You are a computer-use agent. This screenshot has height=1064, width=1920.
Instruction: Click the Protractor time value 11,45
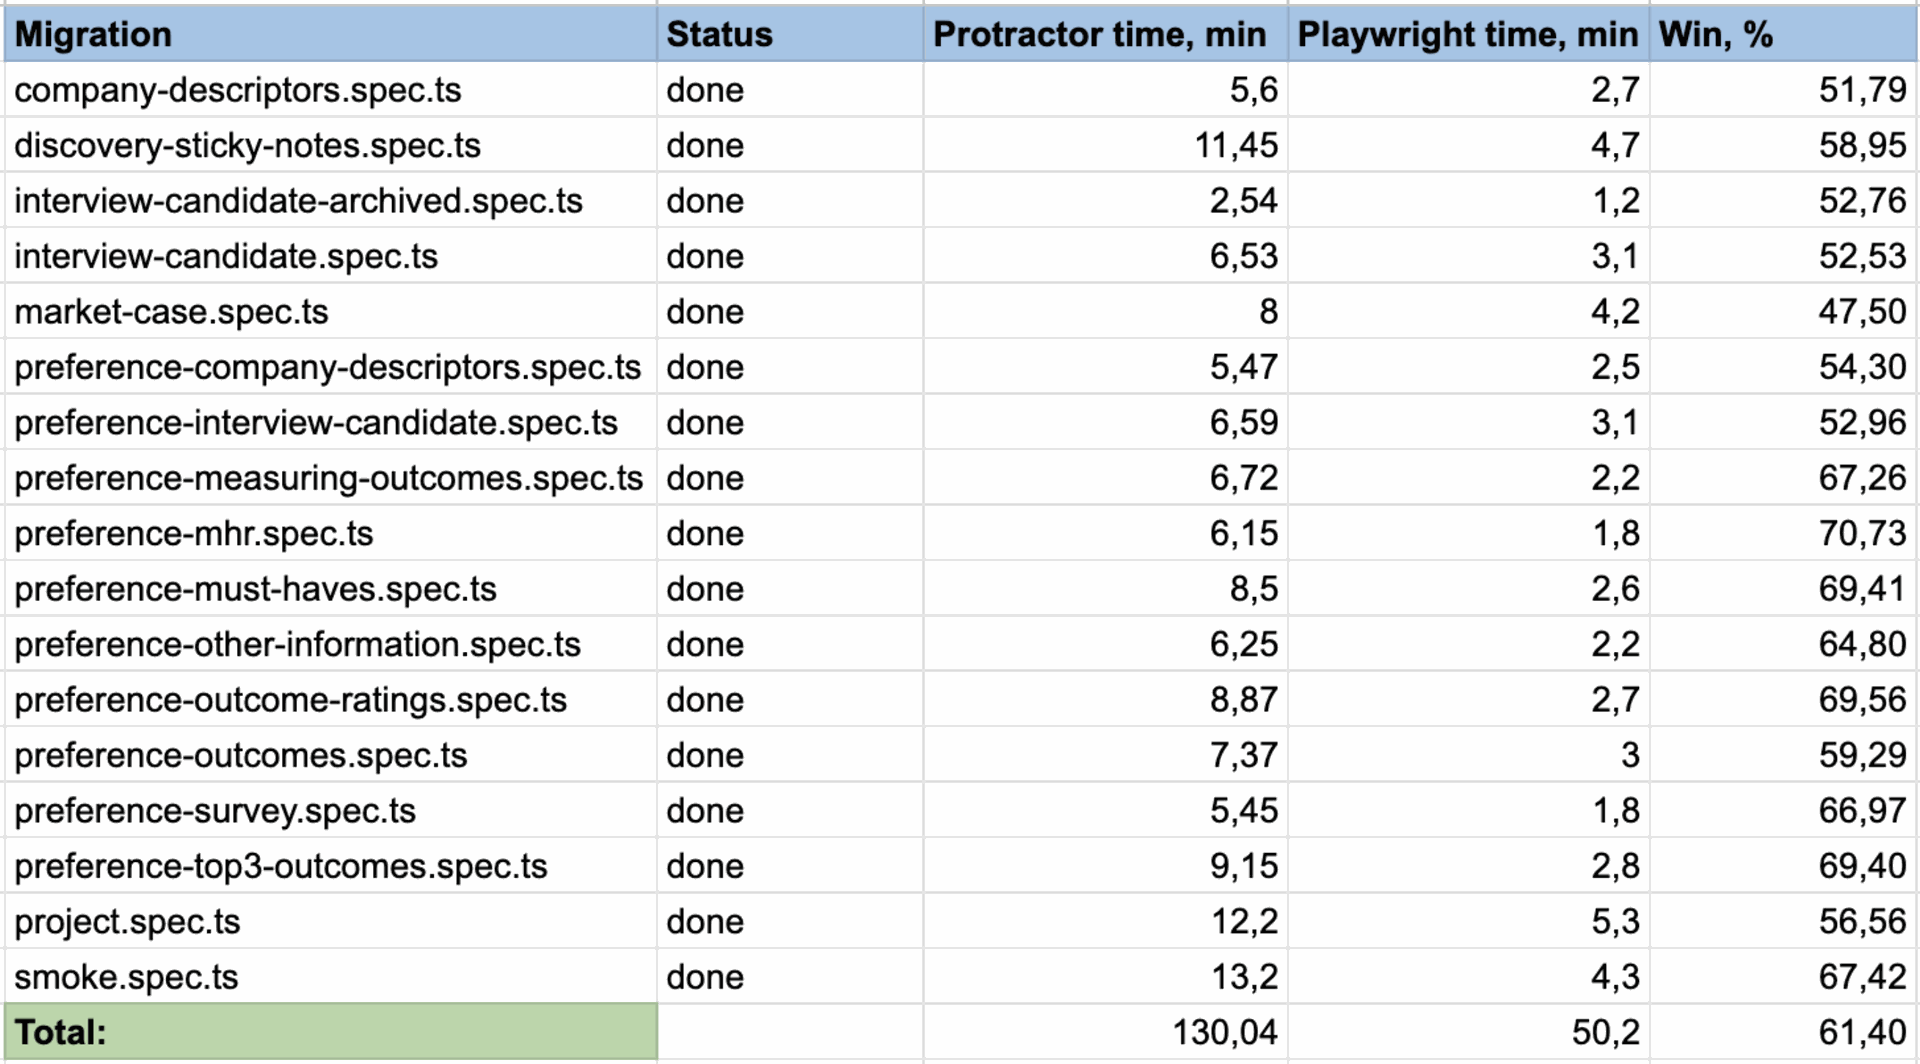click(x=1236, y=146)
